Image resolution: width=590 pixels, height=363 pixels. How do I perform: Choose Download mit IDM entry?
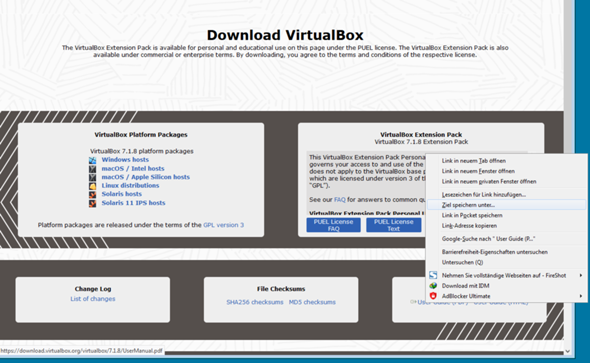click(x=507, y=286)
